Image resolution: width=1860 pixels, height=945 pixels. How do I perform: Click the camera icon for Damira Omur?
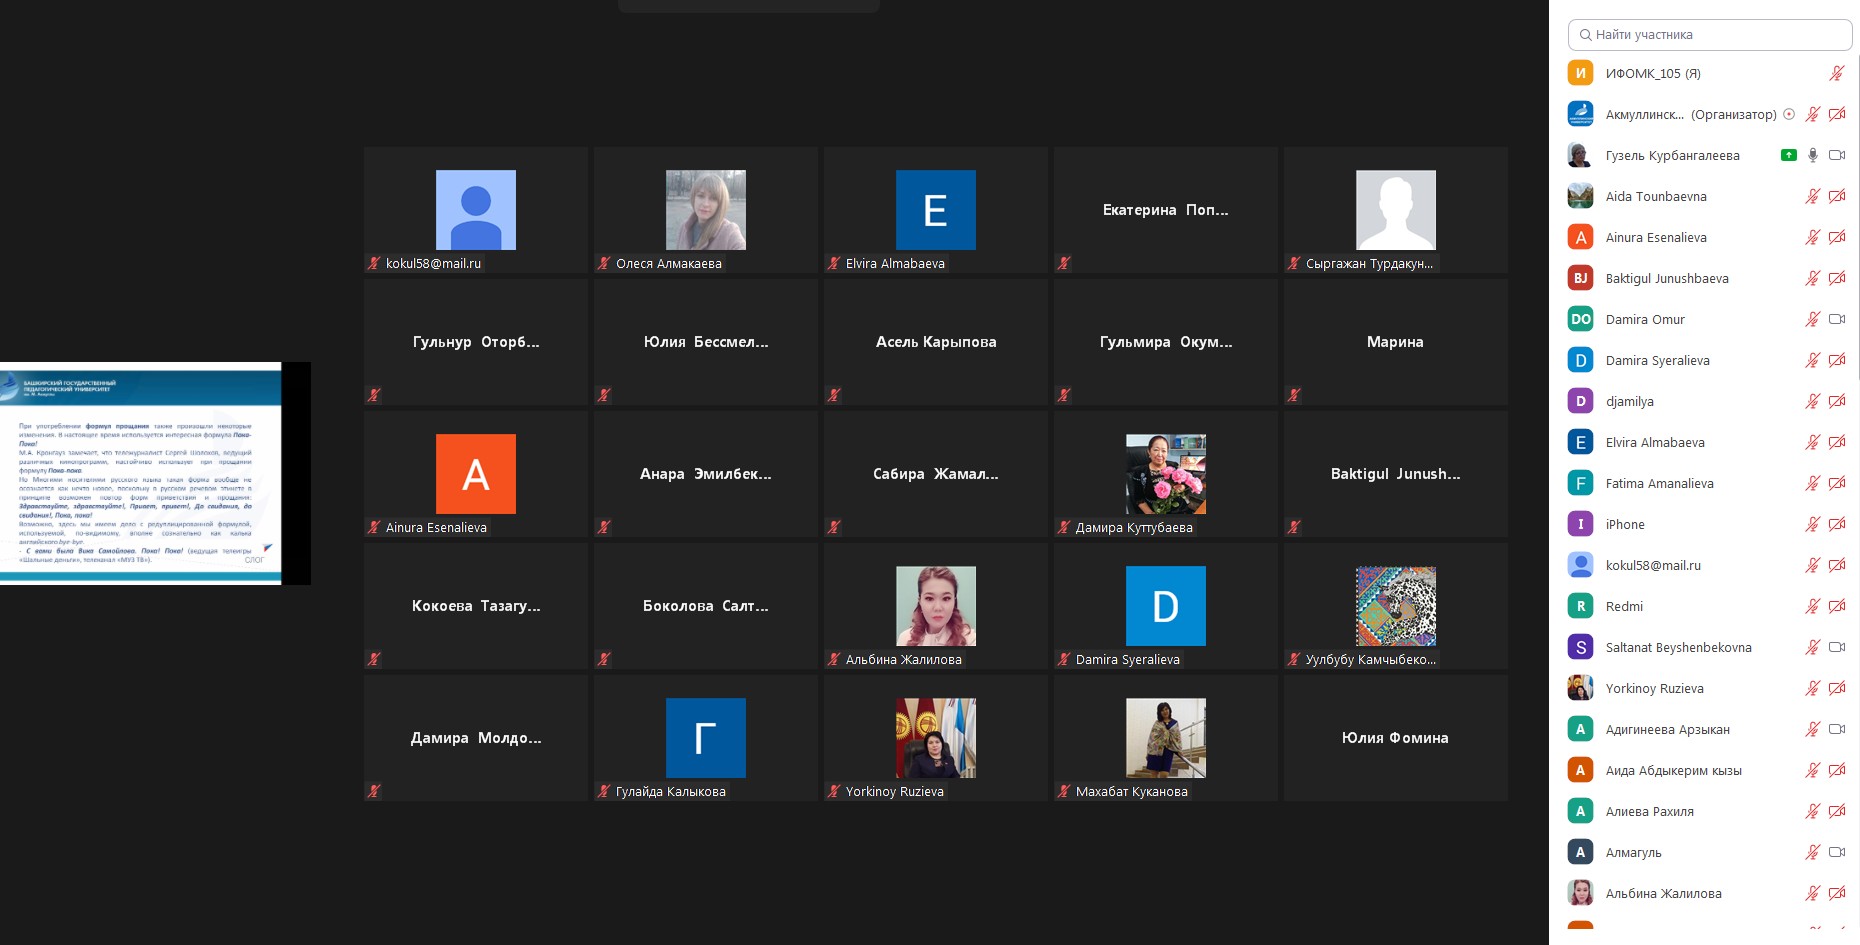pyautogui.click(x=1837, y=319)
